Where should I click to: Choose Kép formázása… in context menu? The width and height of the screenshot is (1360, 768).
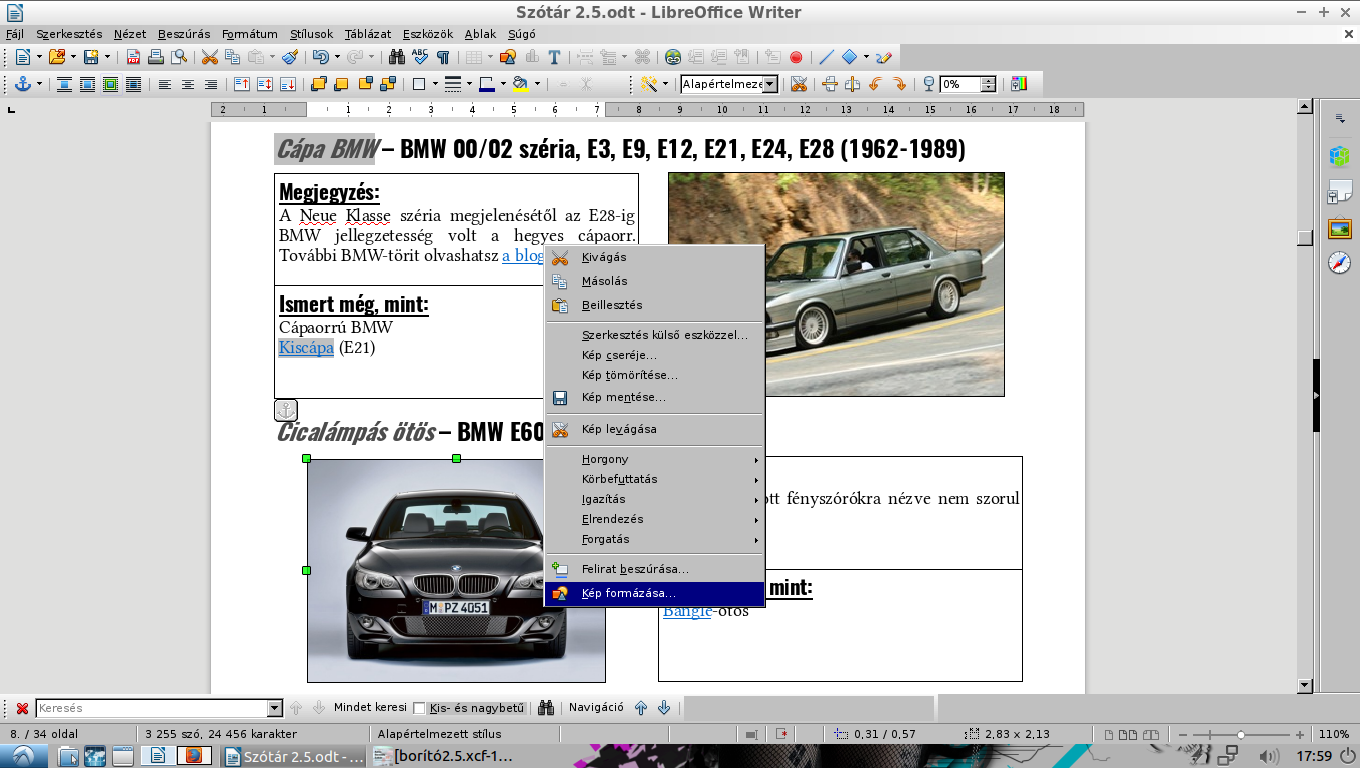654,593
